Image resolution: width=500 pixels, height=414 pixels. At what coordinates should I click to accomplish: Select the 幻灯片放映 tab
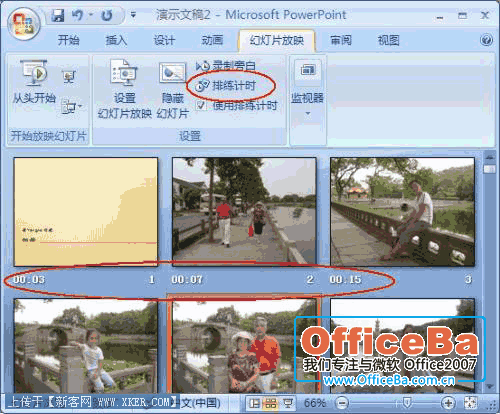(x=276, y=40)
